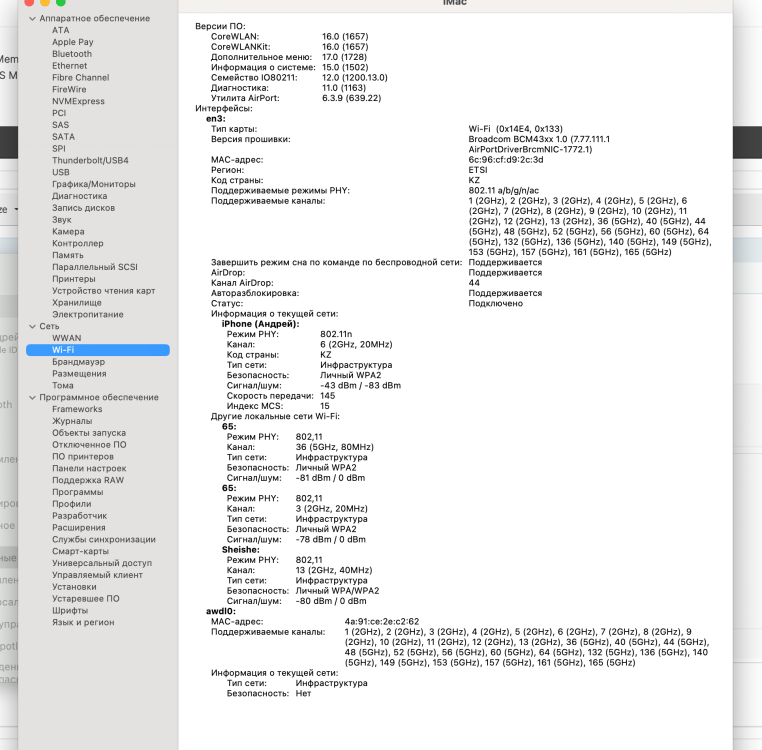Collapse the Сеть section chevron
762x750 pixels.
point(33,326)
